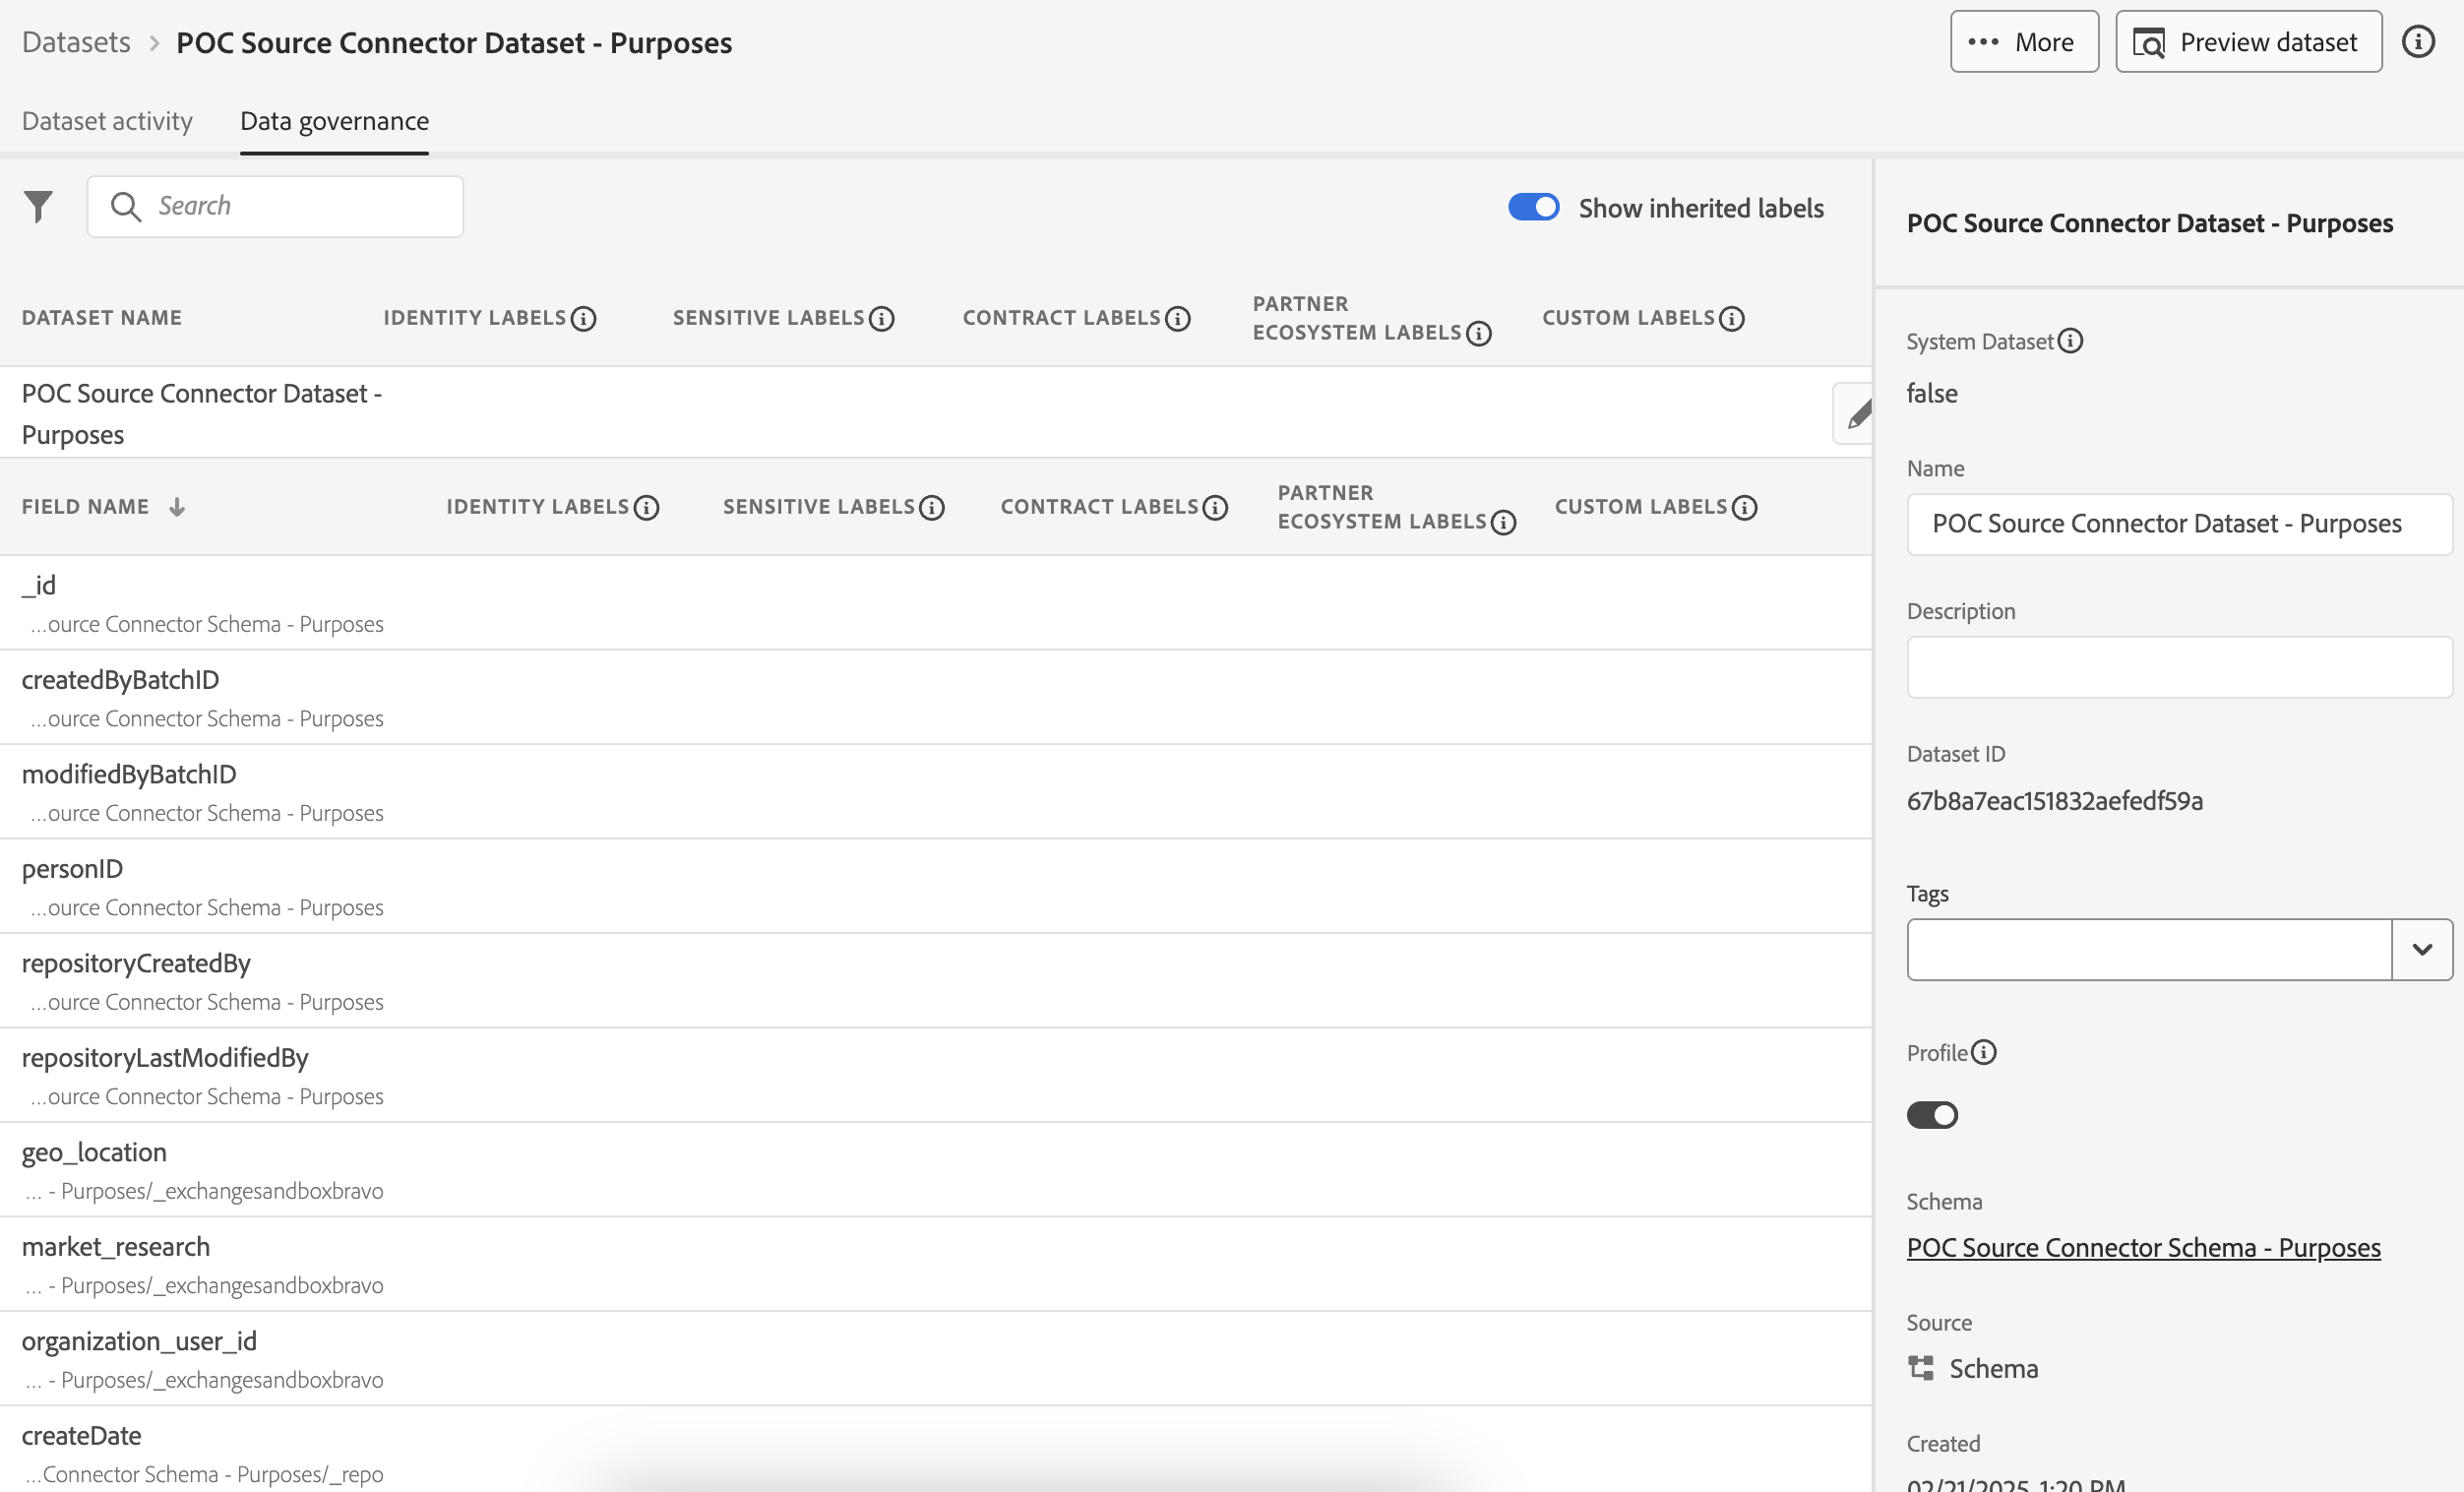
Task: Toggle the Profile switch
Action: click(1931, 1114)
